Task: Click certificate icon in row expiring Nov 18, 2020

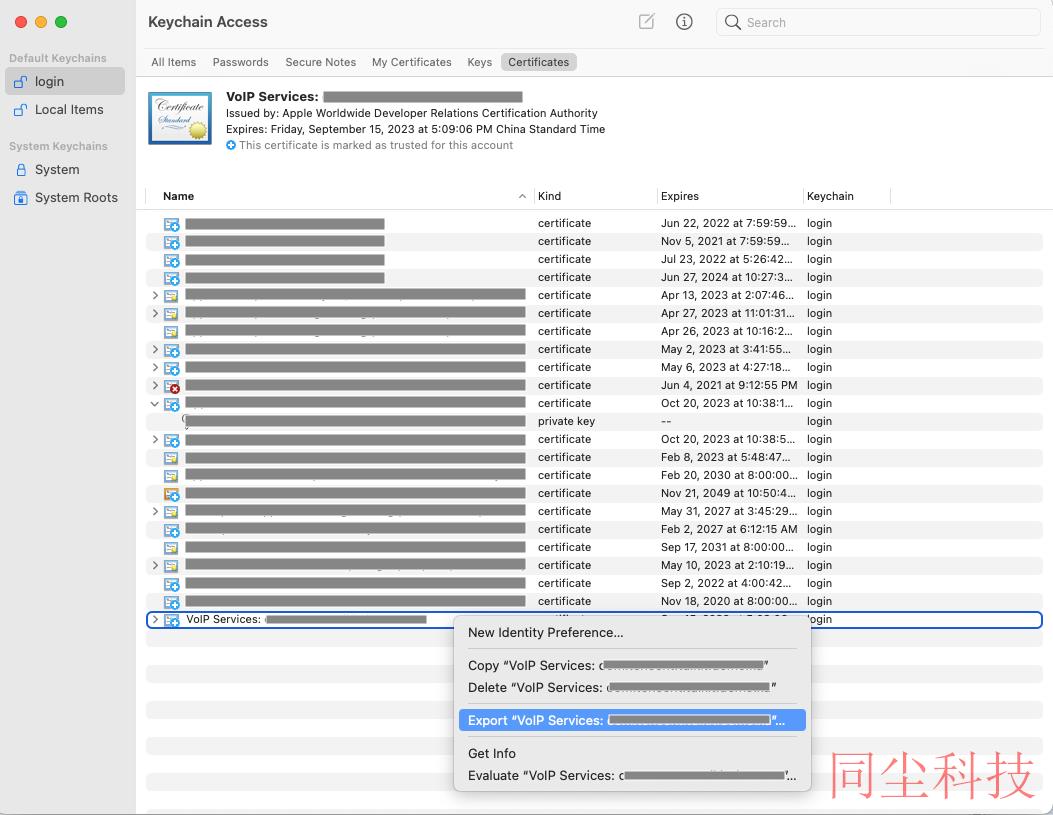Action: [172, 602]
